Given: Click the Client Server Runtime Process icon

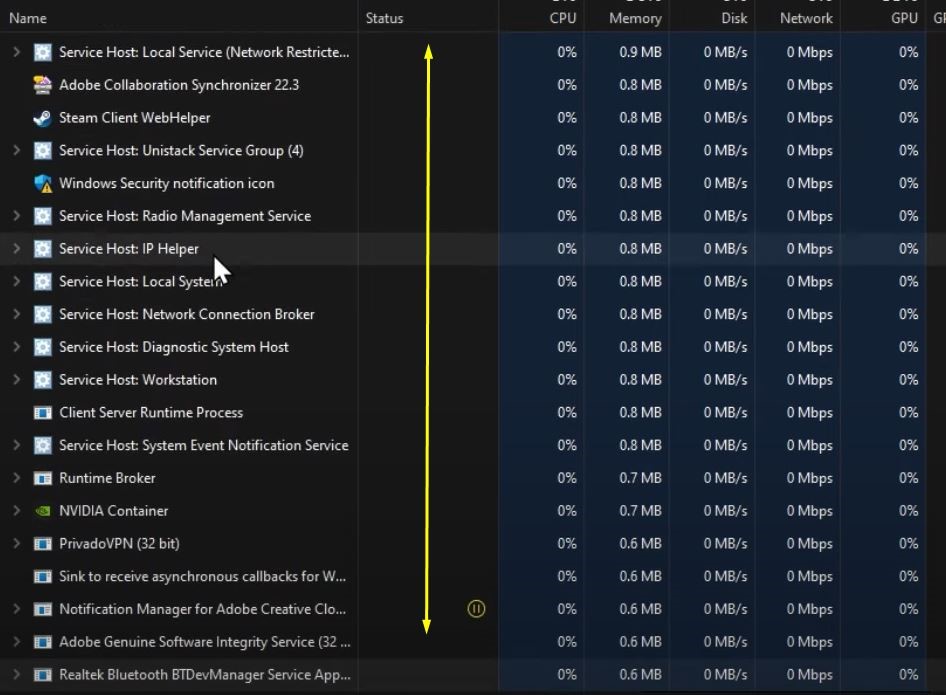Looking at the screenshot, I should [x=42, y=413].
